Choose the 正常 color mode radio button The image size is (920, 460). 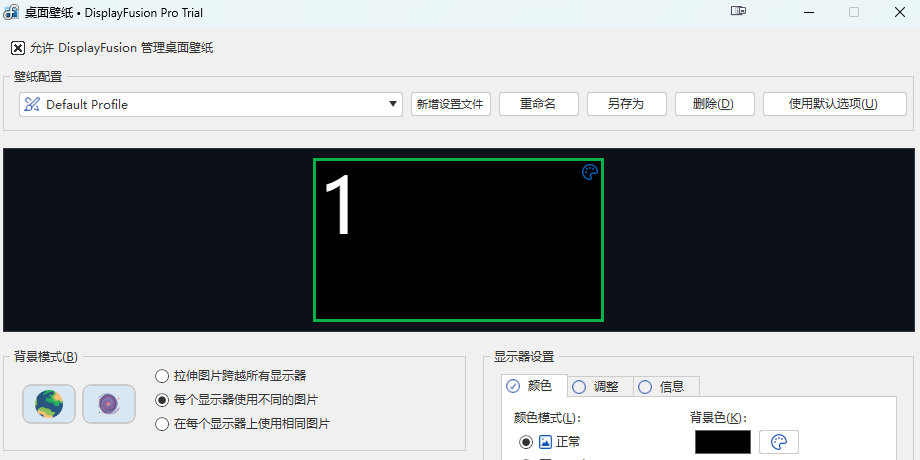pos(526,441)
